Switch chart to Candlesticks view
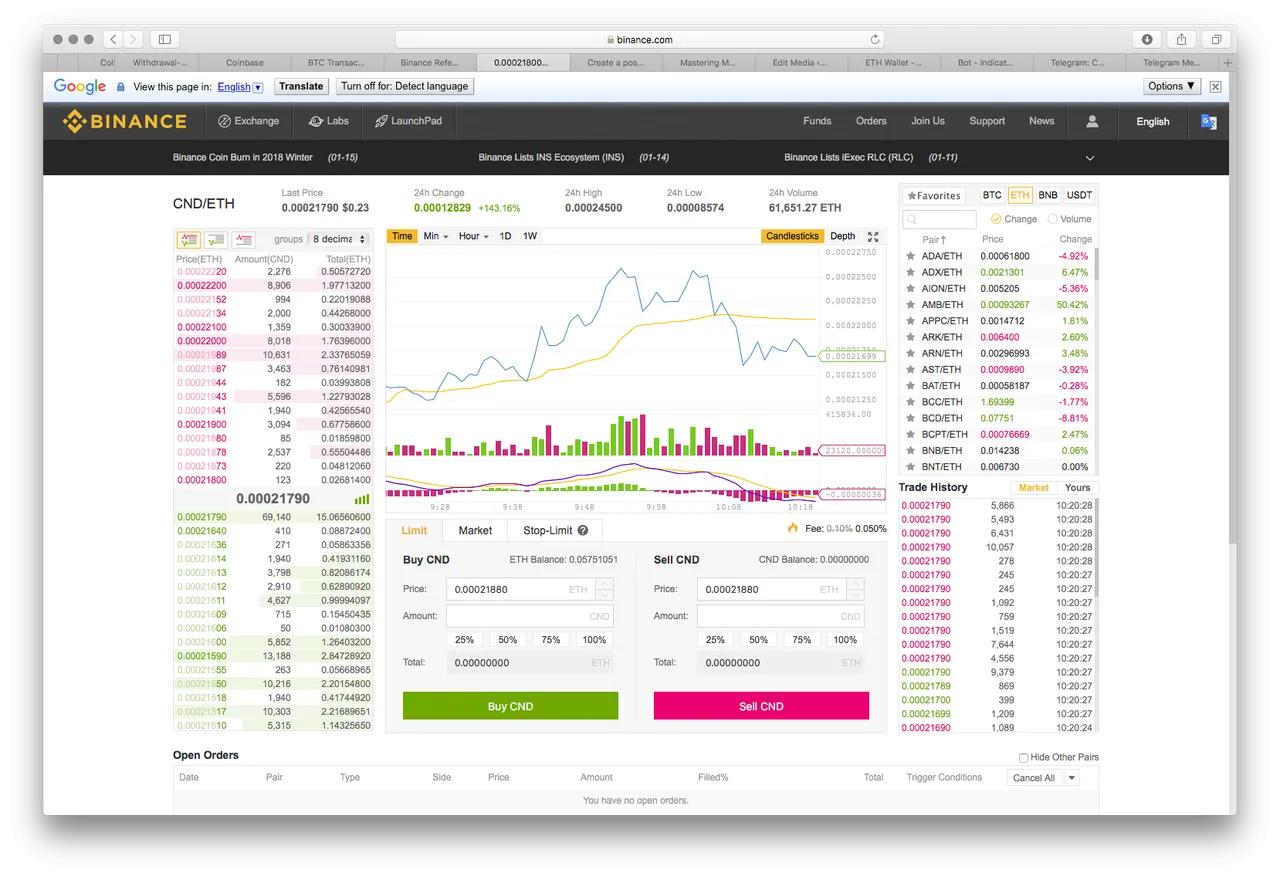Image resolution: width=1280 pixels, height=877 pixels. [792, 236]
